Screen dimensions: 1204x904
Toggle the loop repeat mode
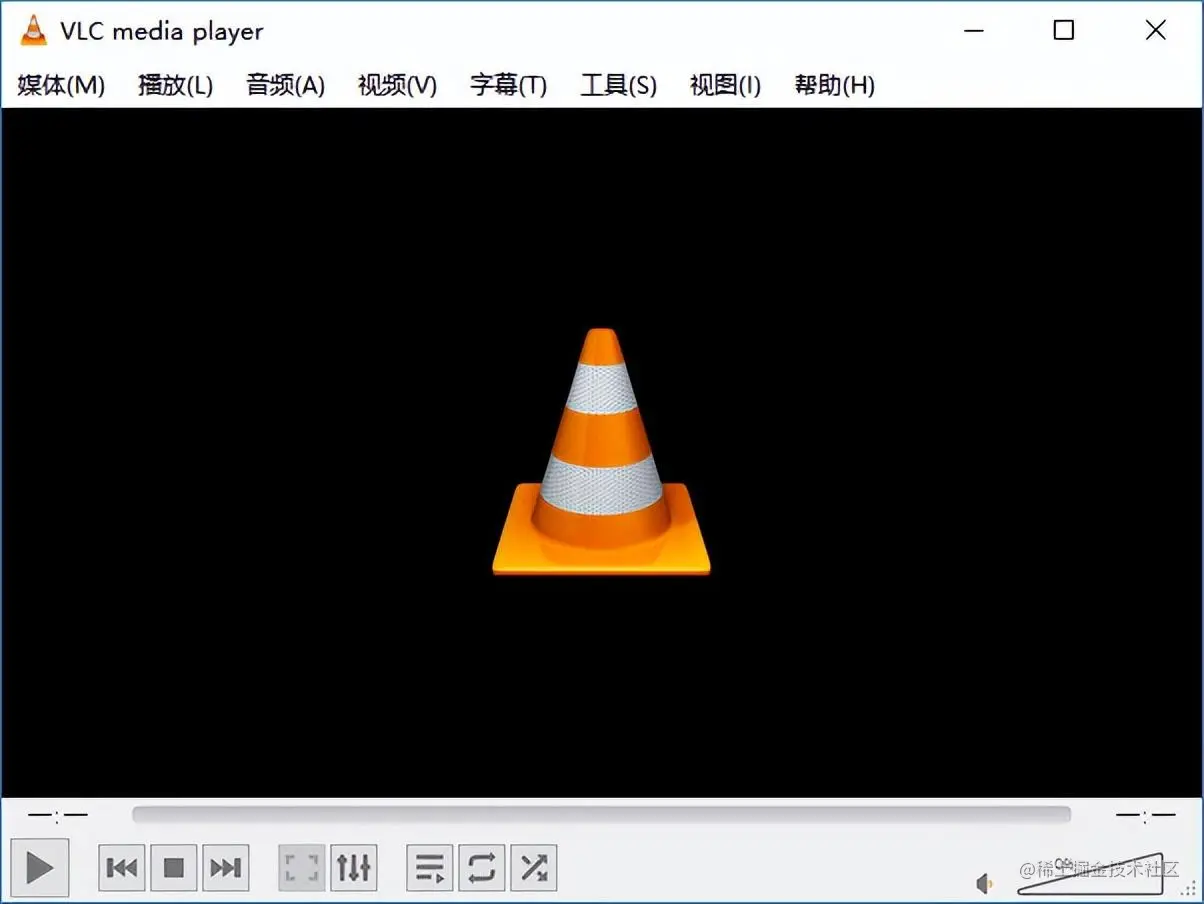482,867
